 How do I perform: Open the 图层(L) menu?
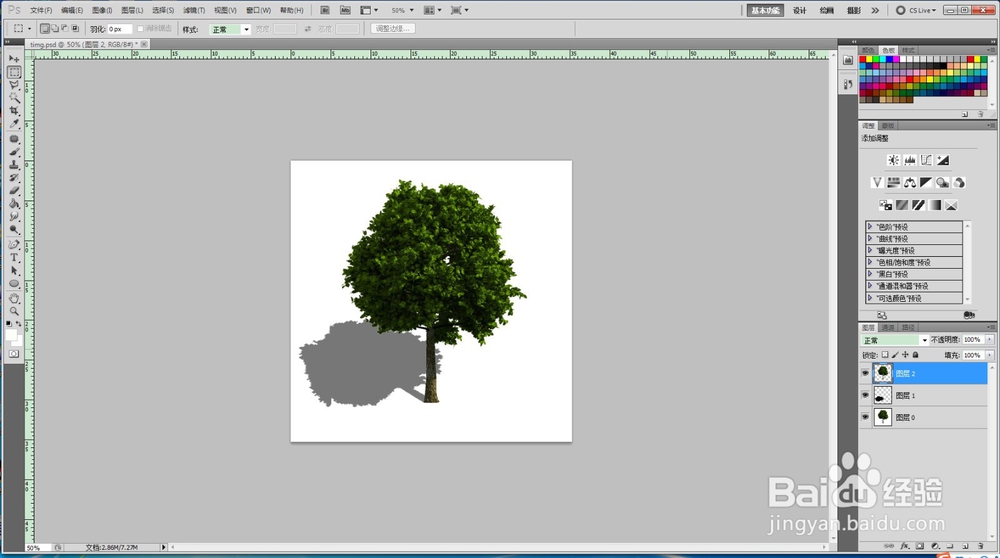point(133,10)
